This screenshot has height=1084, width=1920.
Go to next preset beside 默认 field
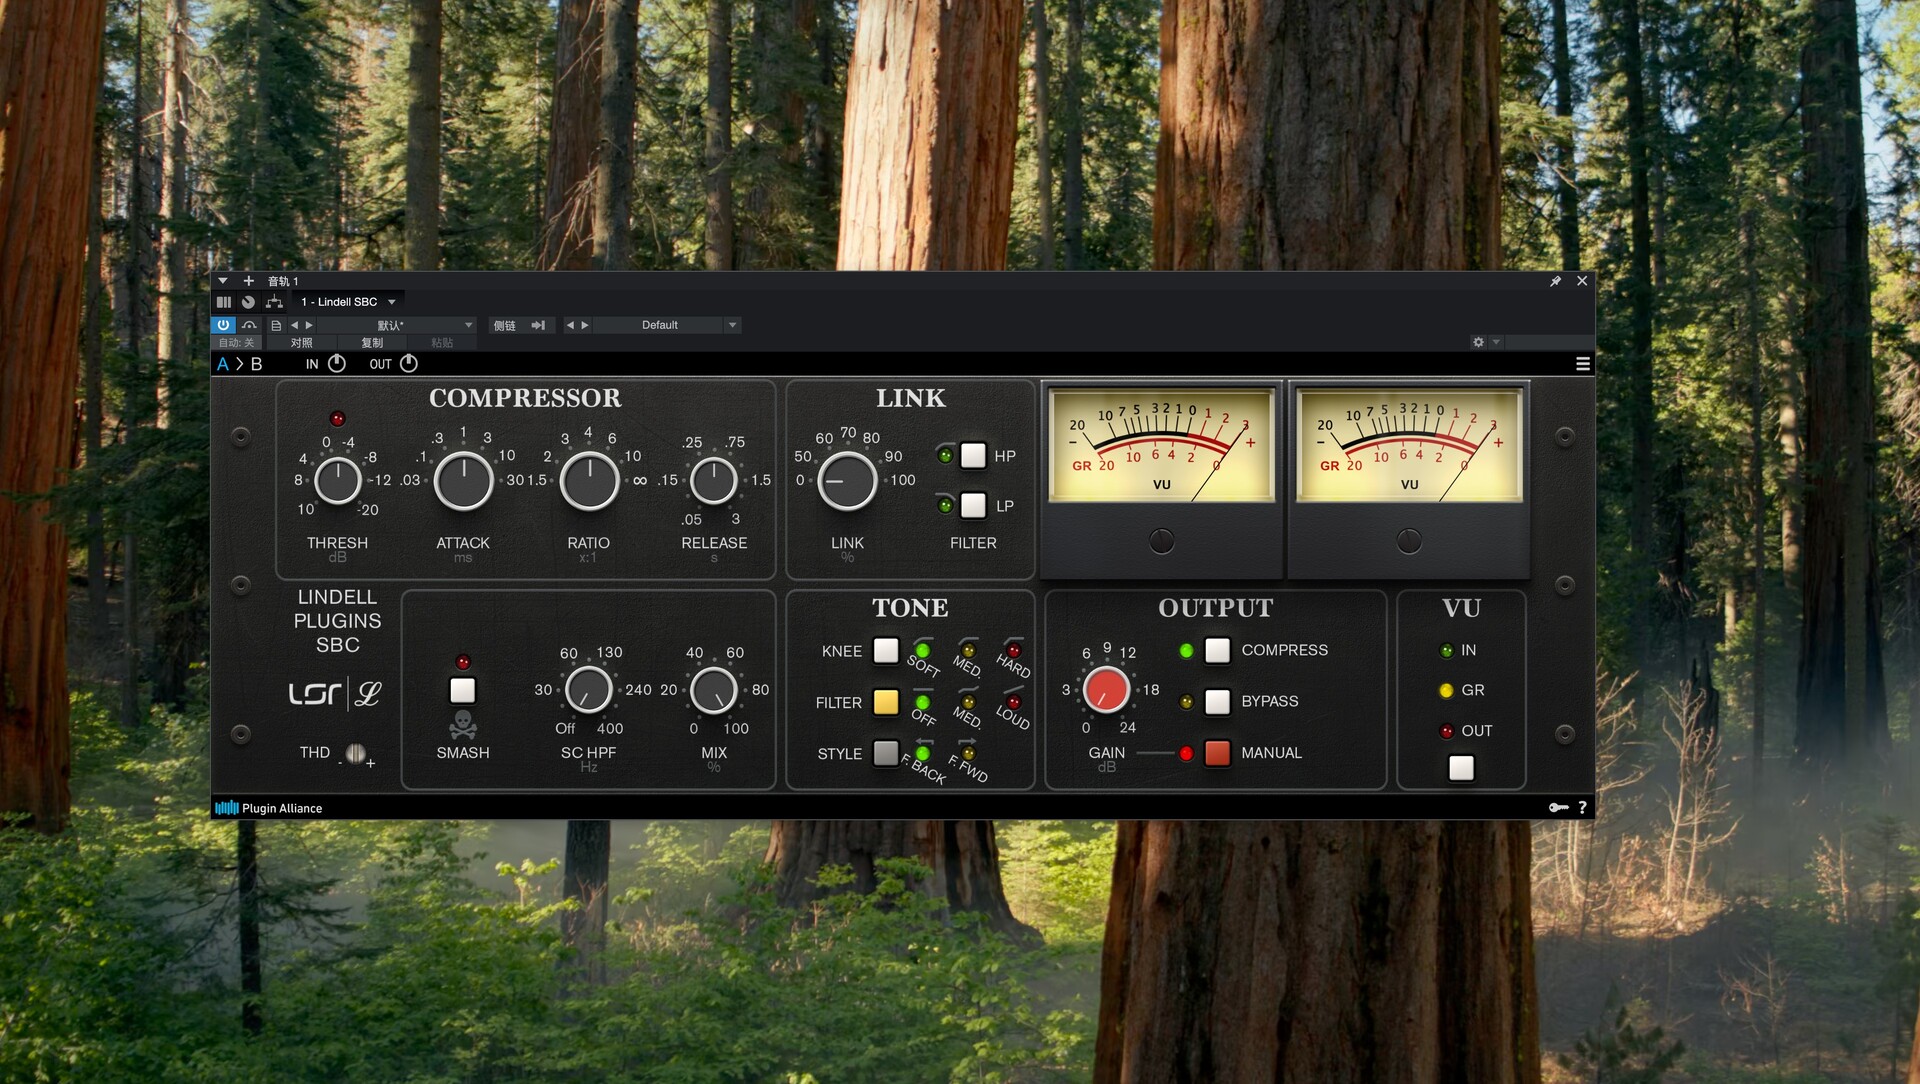coord(309,325)
